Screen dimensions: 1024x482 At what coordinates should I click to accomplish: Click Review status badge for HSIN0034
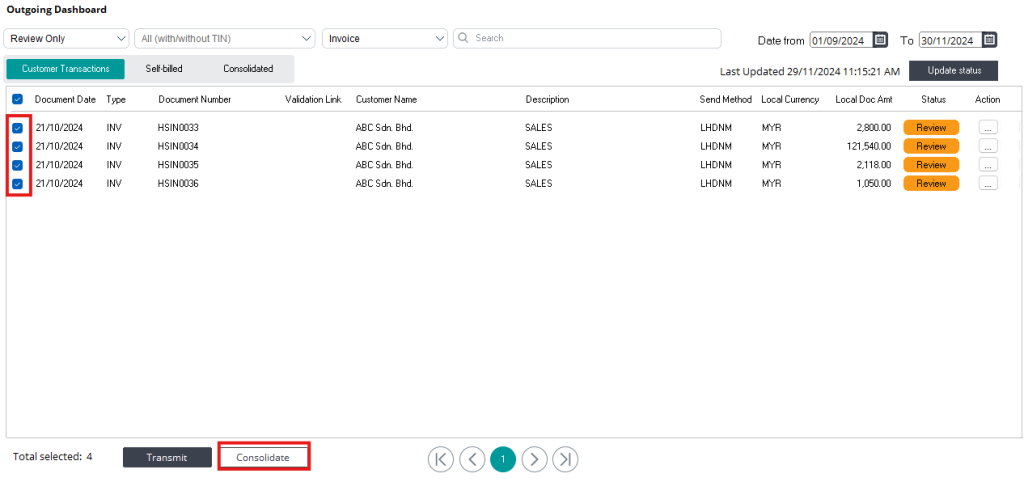click(931, 146)
